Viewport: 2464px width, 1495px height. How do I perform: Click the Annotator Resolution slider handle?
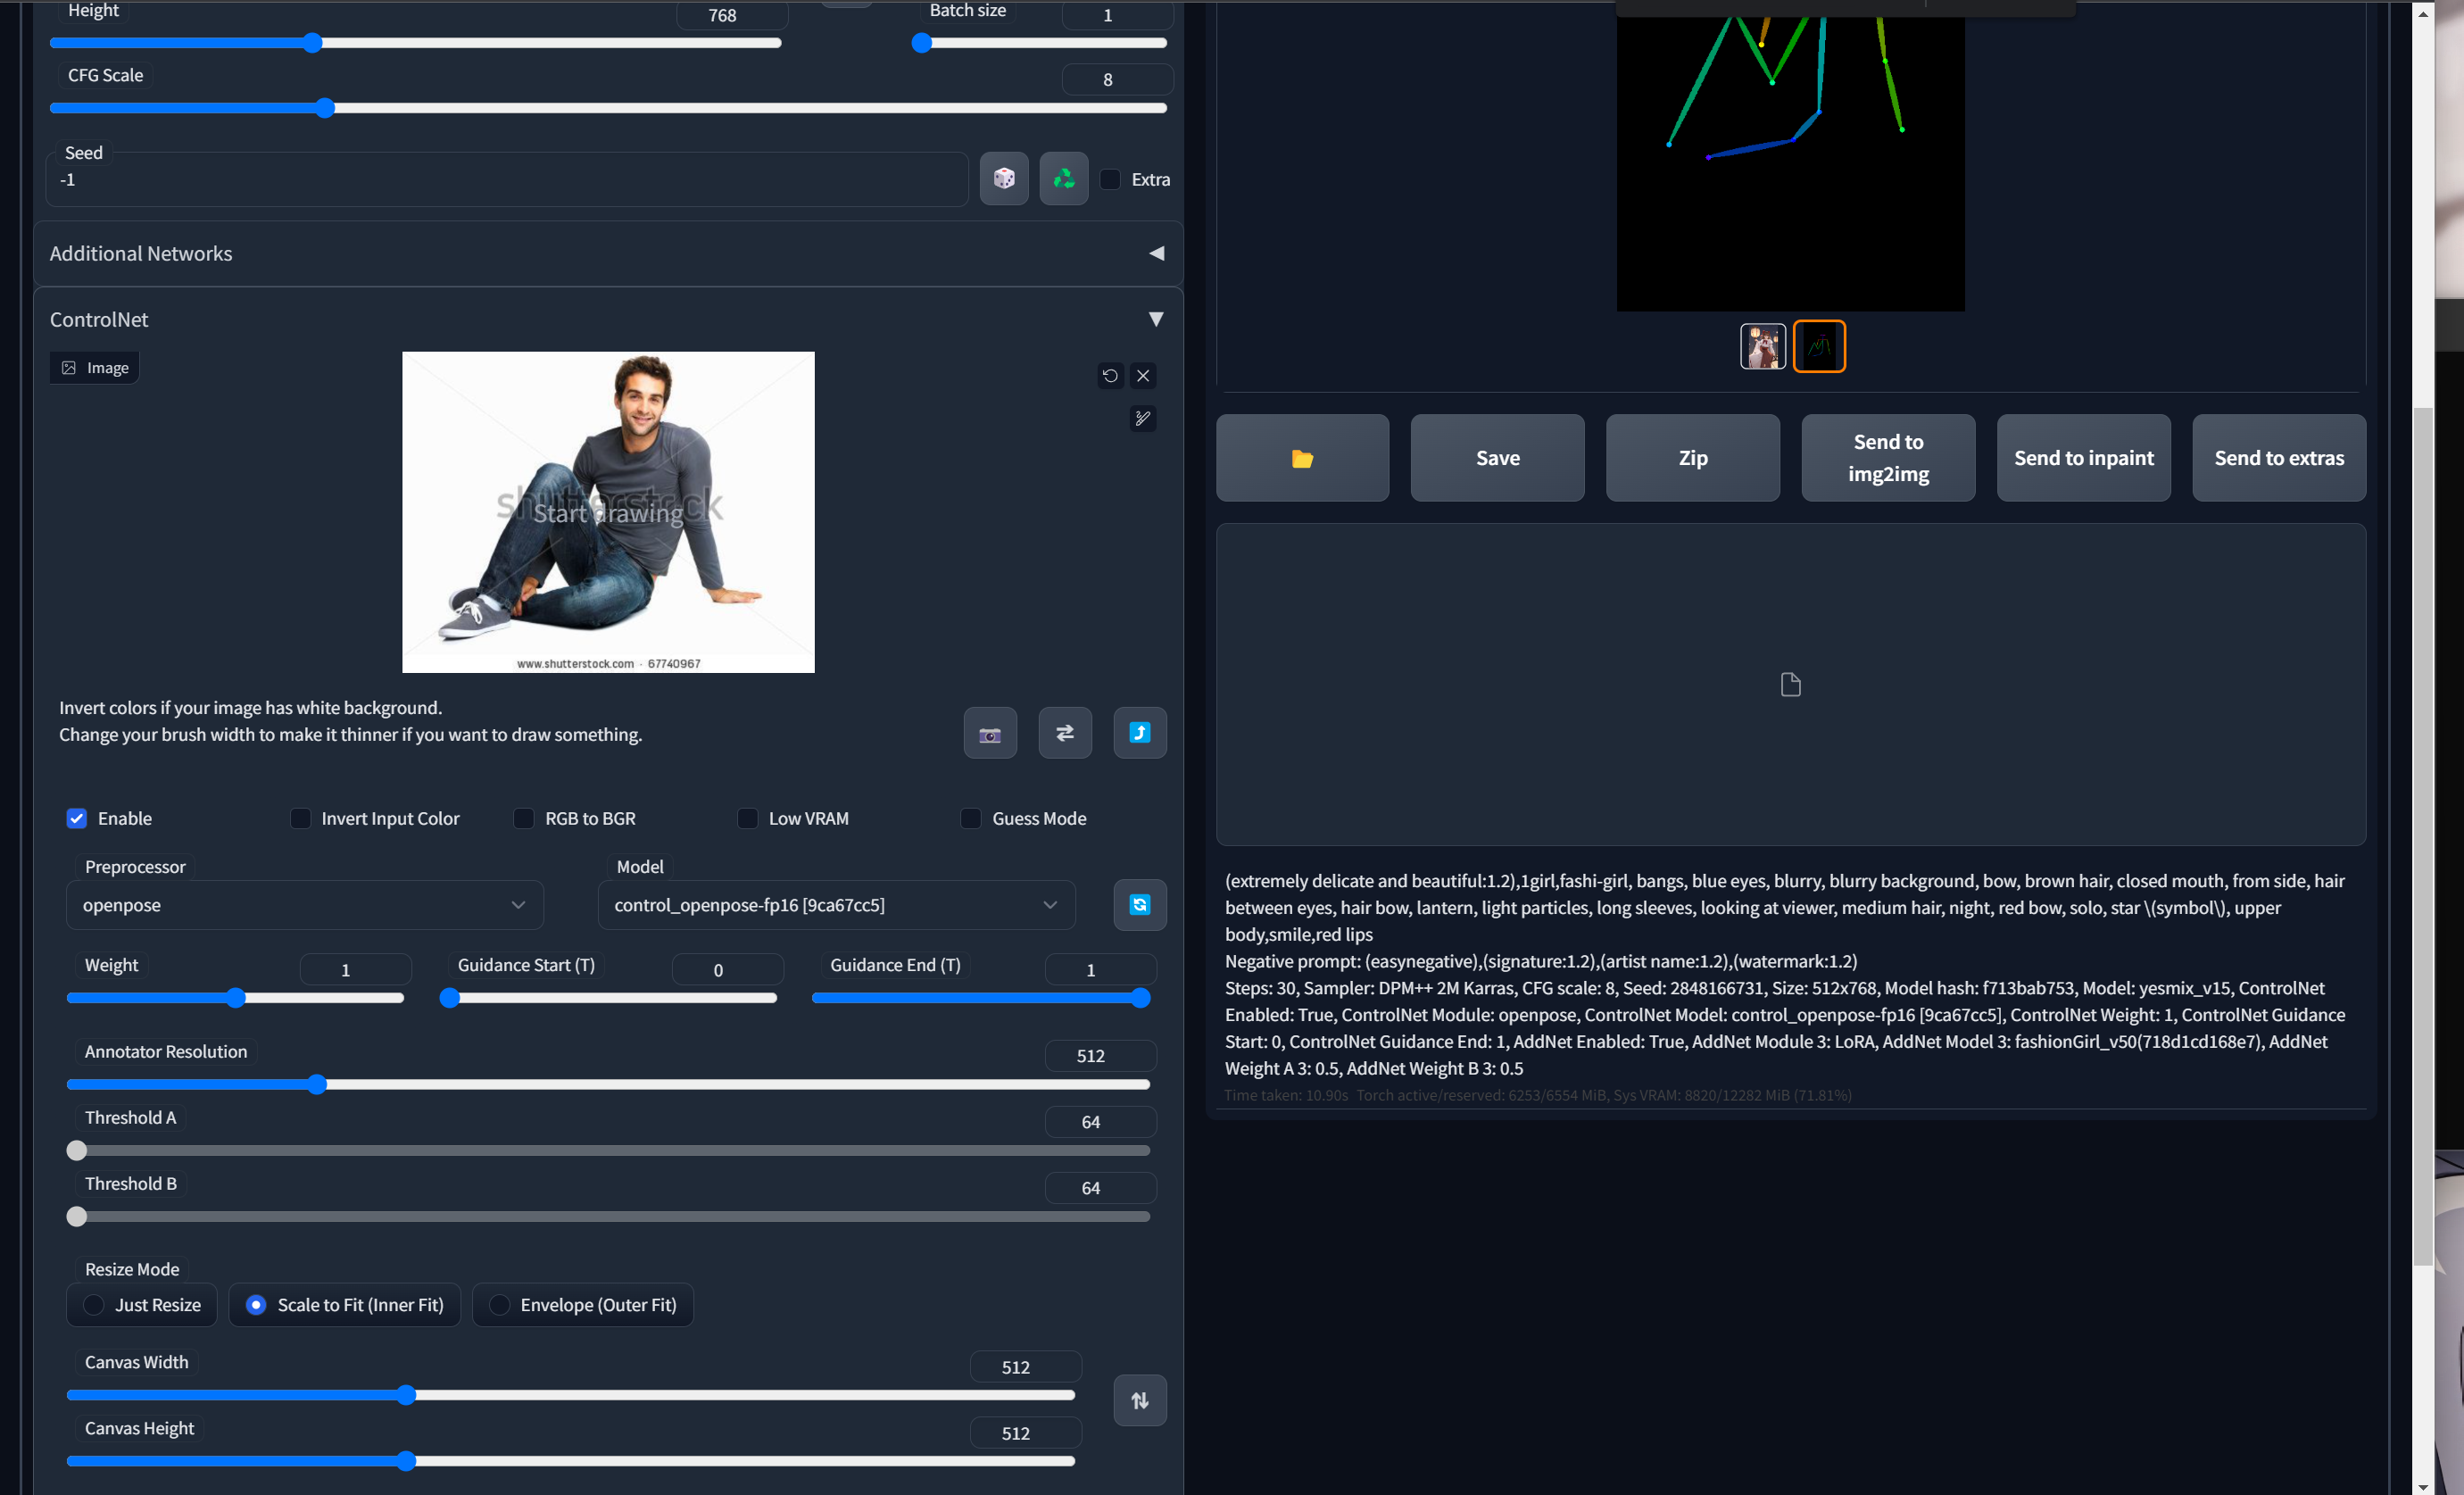tap(317, 1084)
